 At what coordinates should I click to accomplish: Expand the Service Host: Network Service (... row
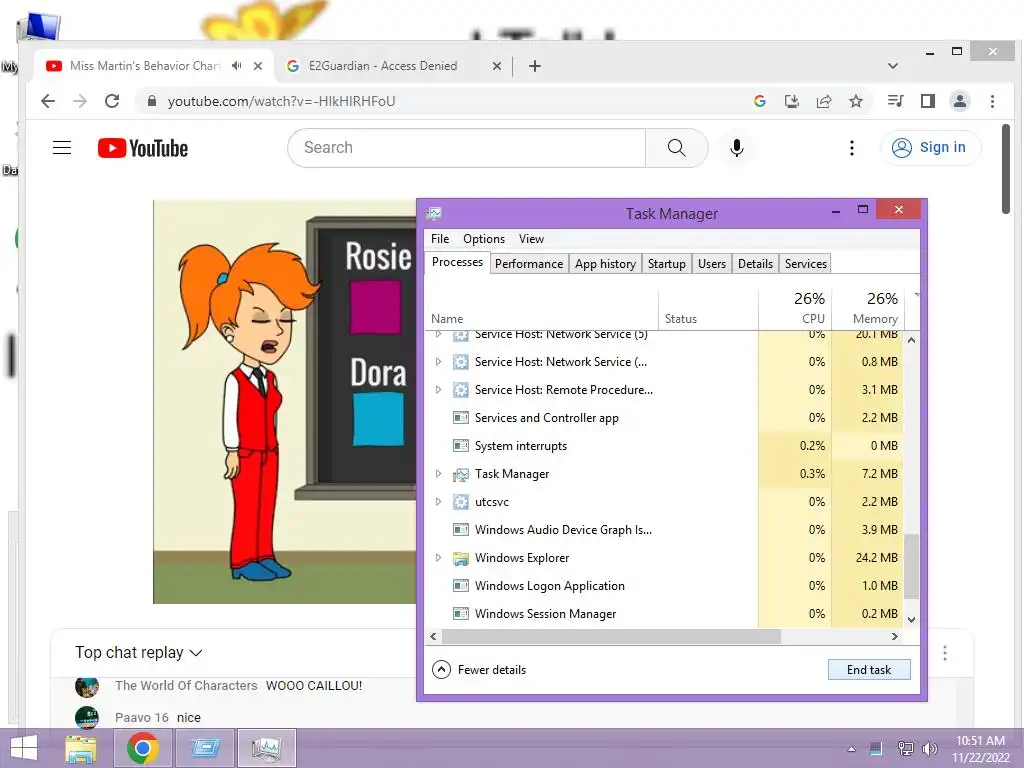[438, 362]
